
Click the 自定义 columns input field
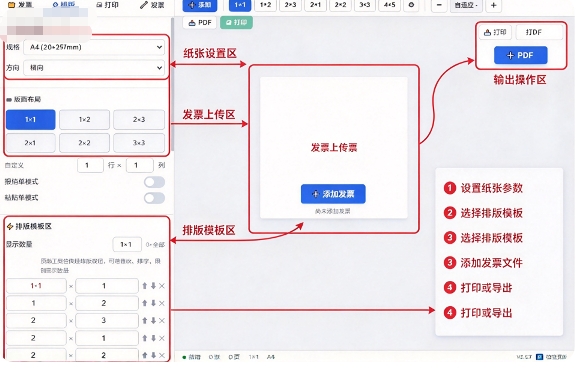140,165
